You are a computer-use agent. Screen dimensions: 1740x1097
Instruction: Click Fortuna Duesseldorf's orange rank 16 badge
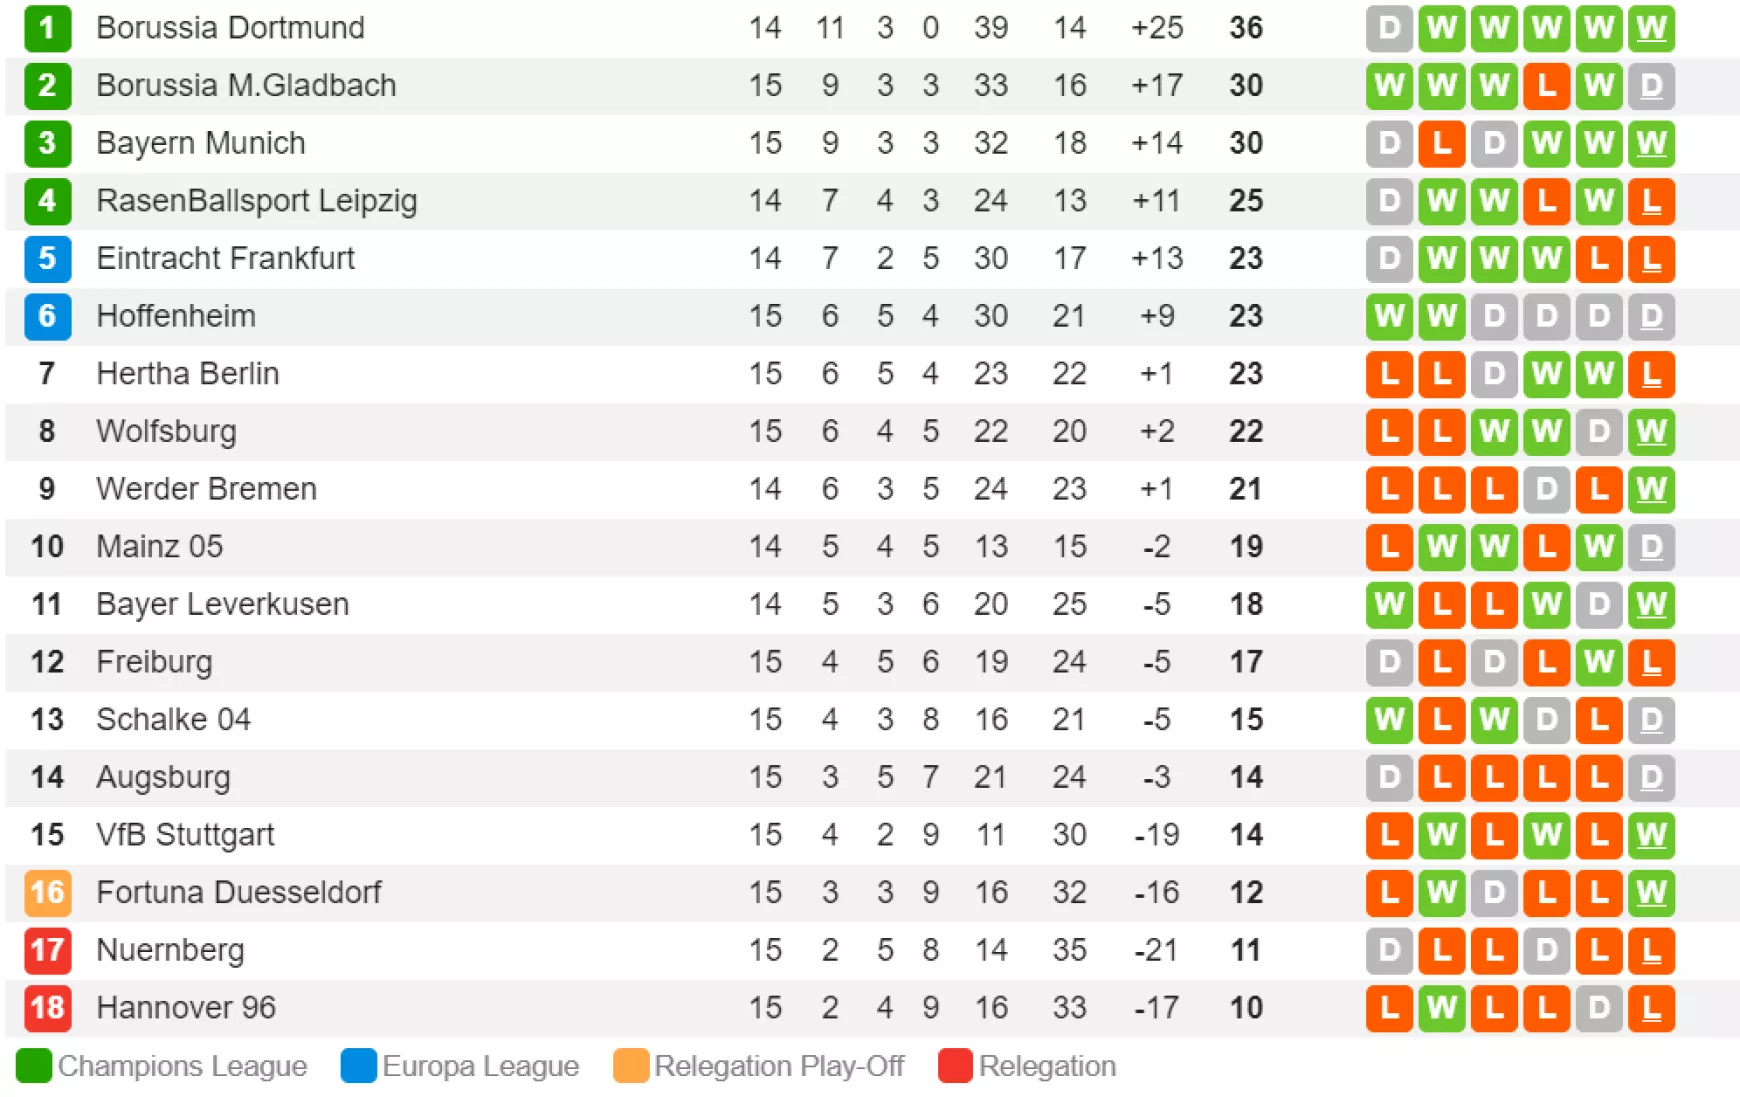click(47, 892)
